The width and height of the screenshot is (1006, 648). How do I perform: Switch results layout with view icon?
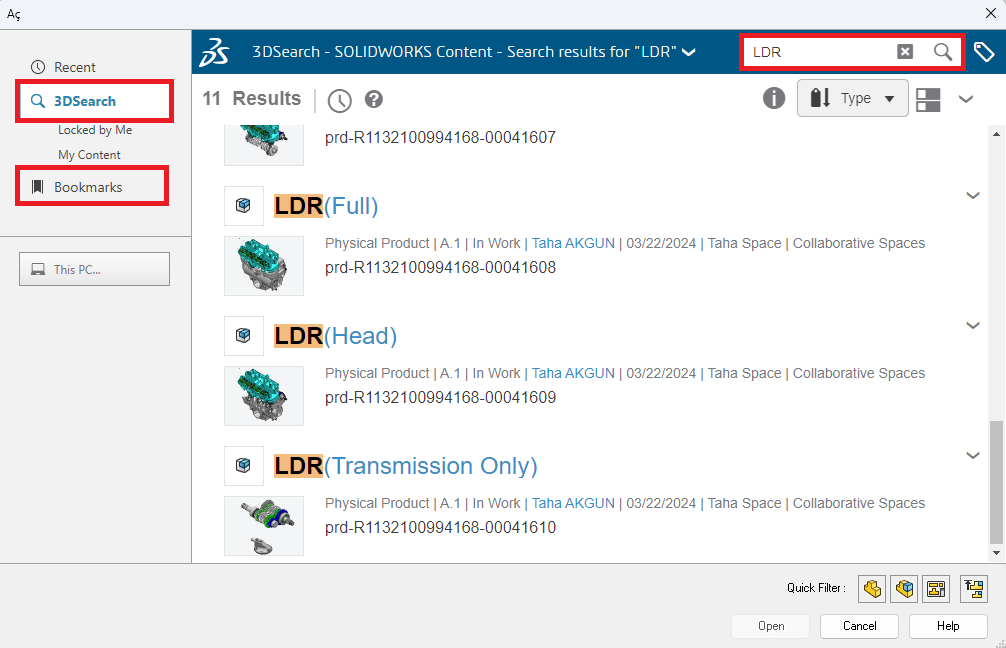928,99
